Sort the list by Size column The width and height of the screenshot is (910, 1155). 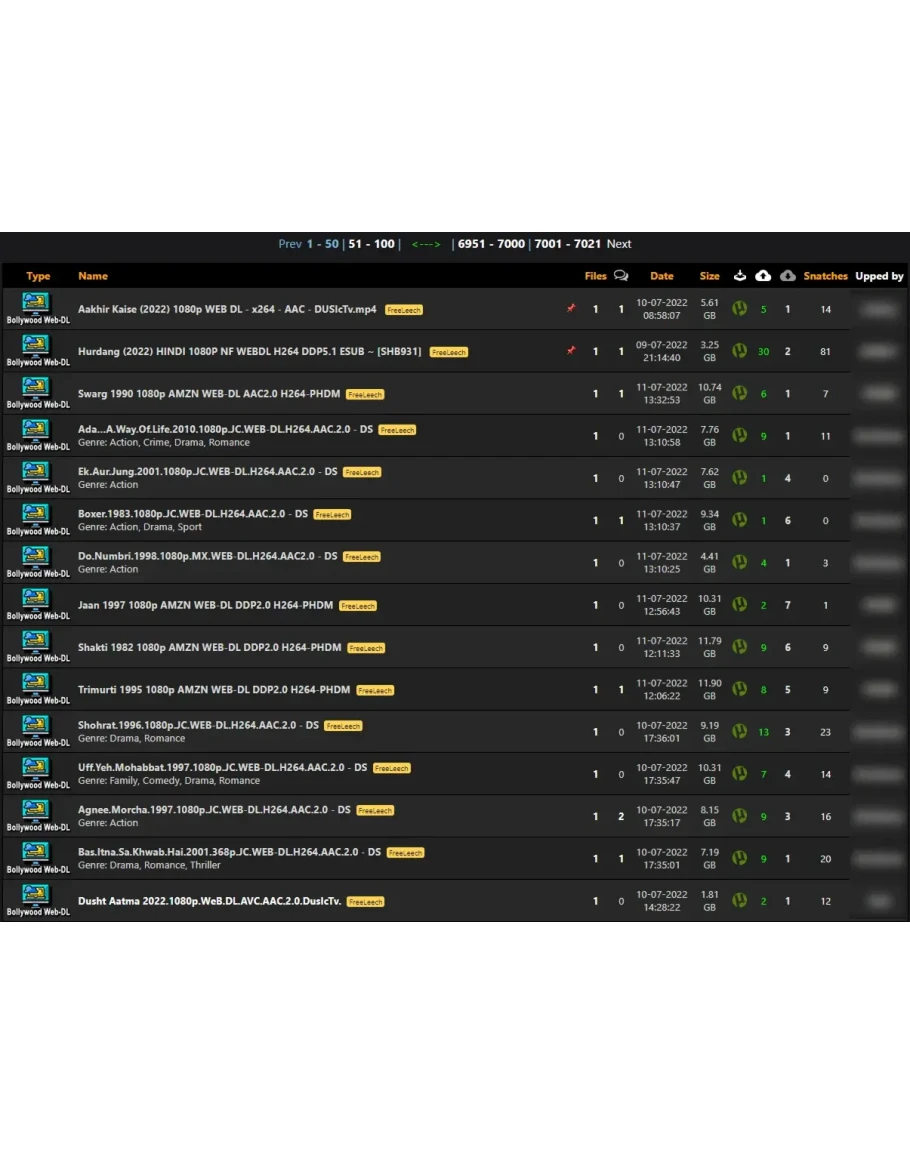pos(709,276)
